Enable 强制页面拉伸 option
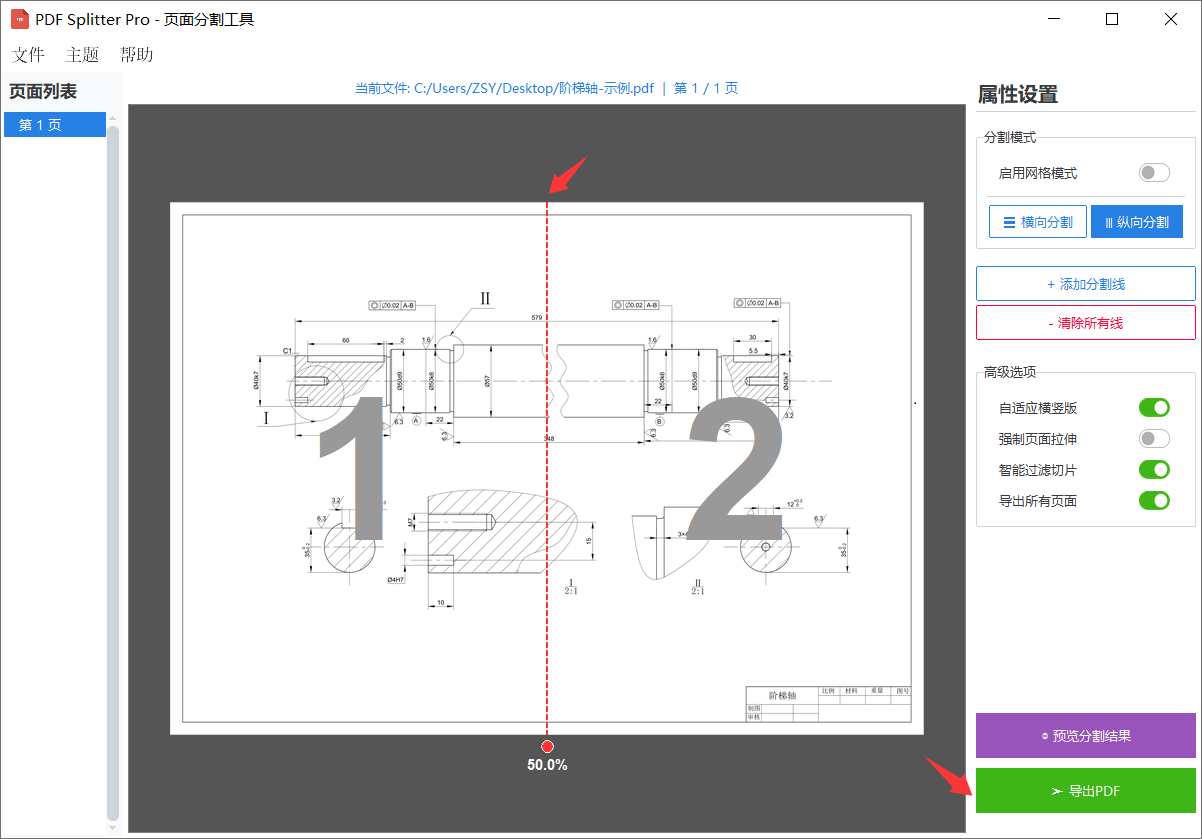 (1154, 438)
